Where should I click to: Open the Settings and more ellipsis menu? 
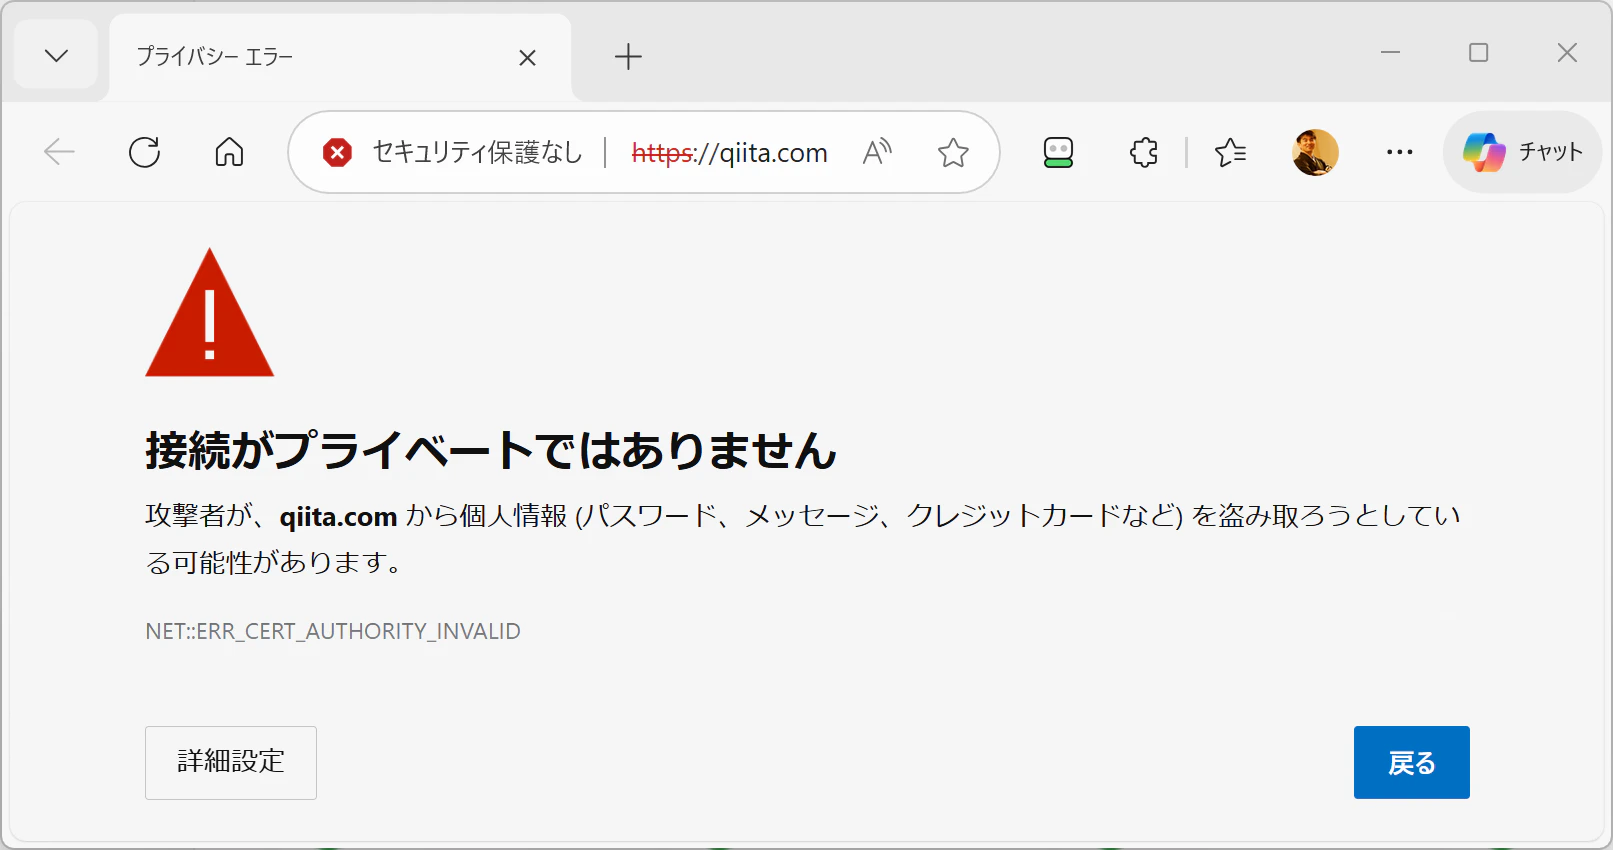tap(1400, 152)
